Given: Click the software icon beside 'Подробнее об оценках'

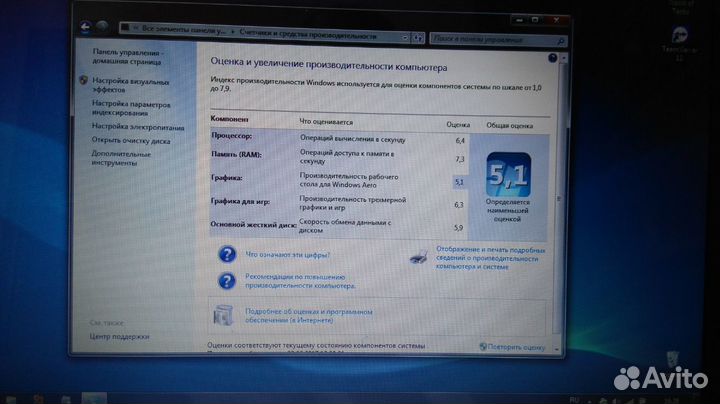Looking at the screenshot, I should [223, 315].
